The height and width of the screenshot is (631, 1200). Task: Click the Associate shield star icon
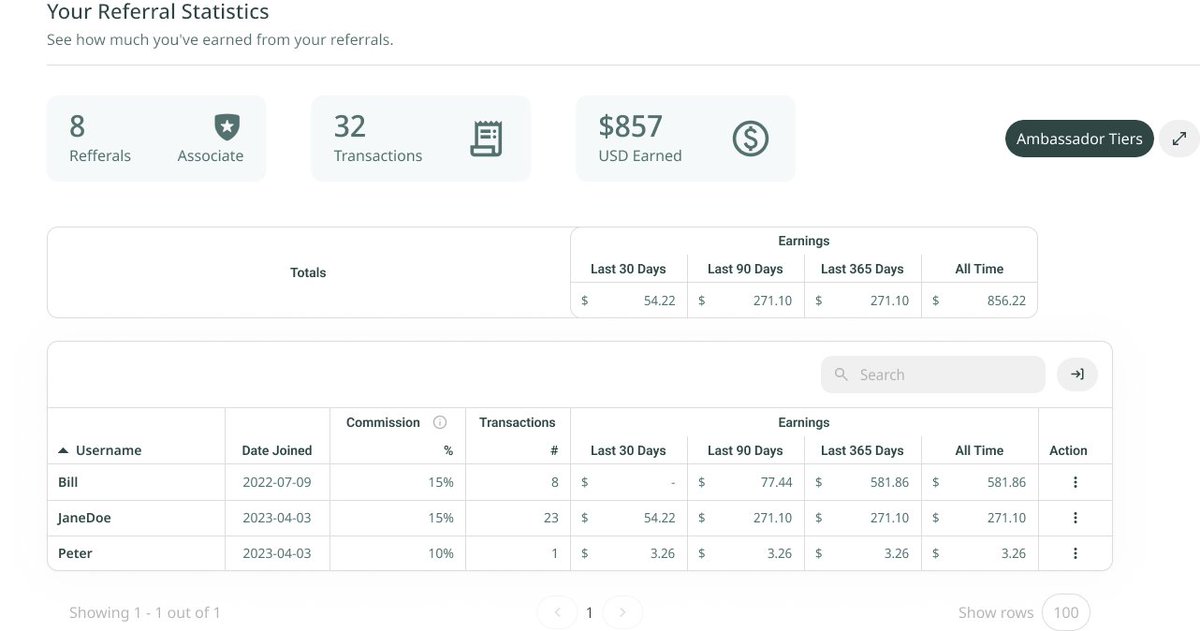[227, 127]
